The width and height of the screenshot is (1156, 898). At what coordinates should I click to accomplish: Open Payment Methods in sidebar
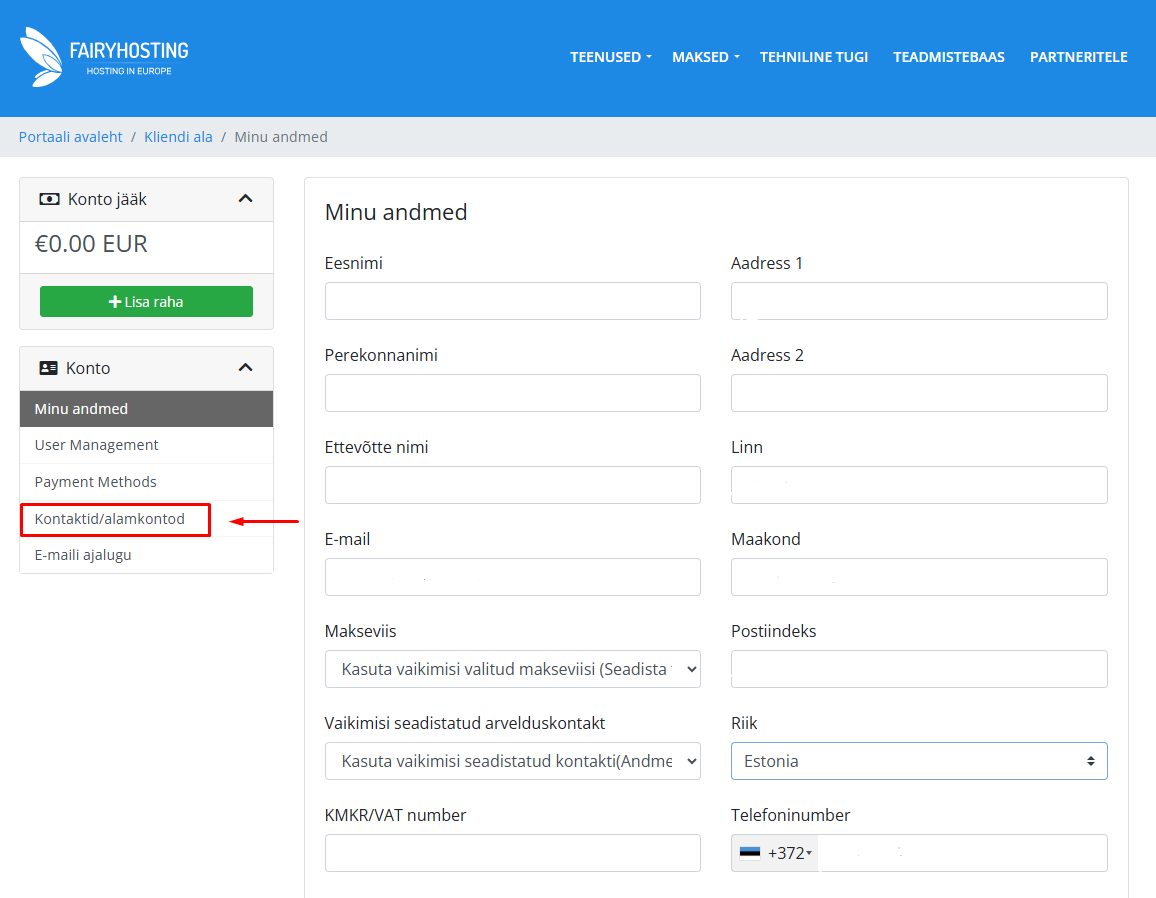(x=146, y=482)
